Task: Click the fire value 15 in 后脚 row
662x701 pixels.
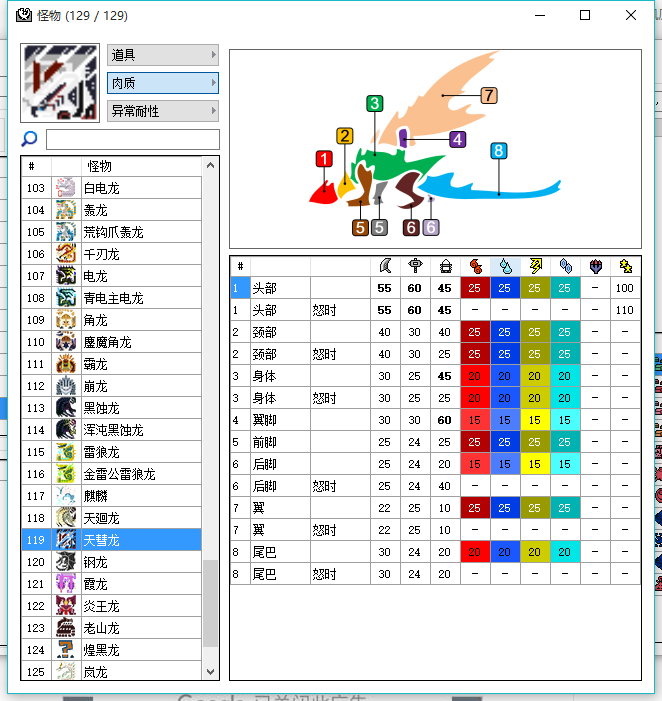Action: pos(475,464)
